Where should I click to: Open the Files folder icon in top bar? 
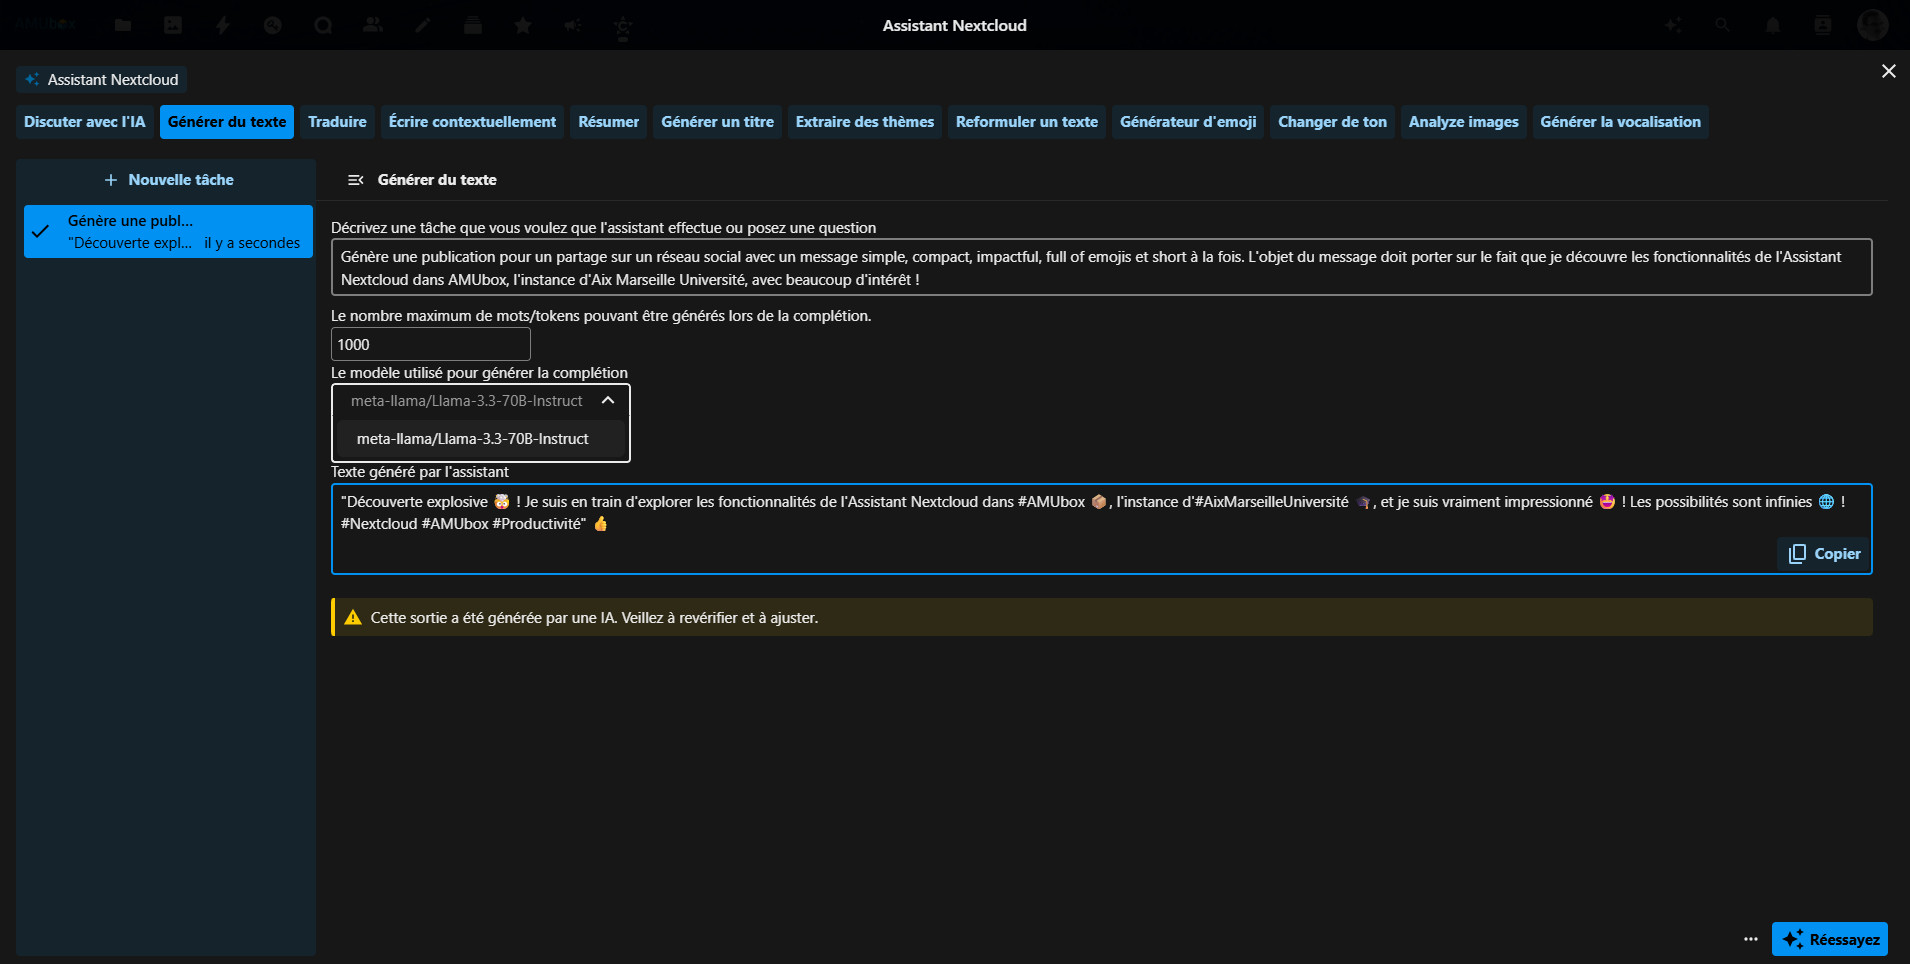[x=123, y=25]
